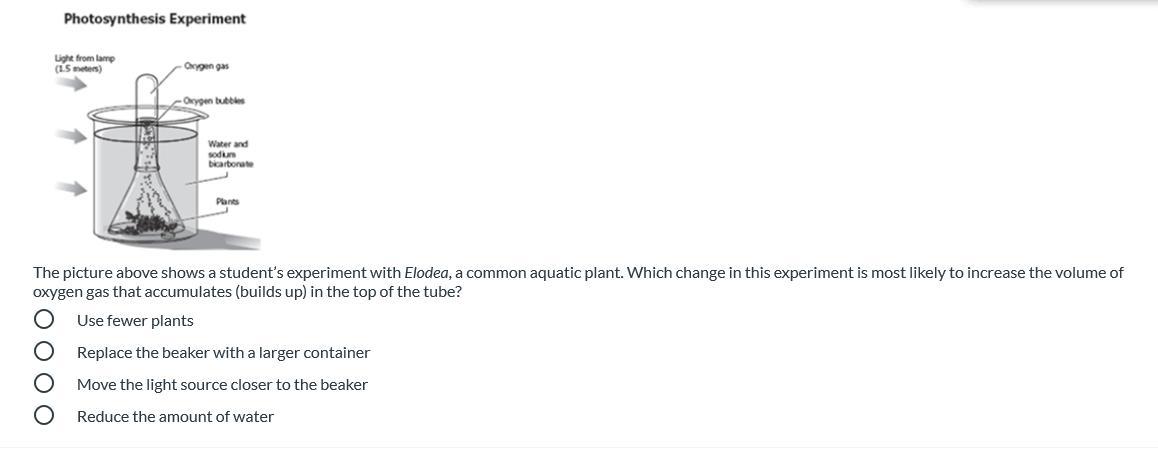1158x457 pixels.
Task: Click the "Use fewer plants" answer text
Action: (x=135, y=320)
